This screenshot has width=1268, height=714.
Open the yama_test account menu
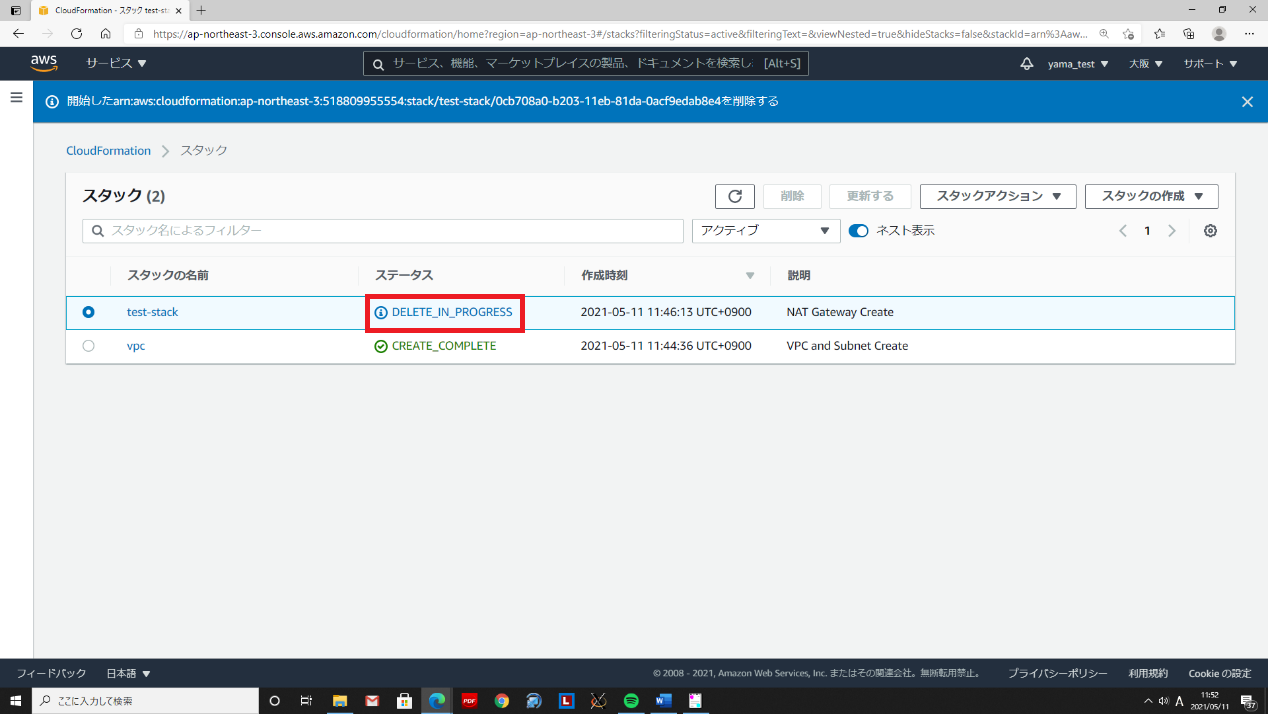point(1078,64)
